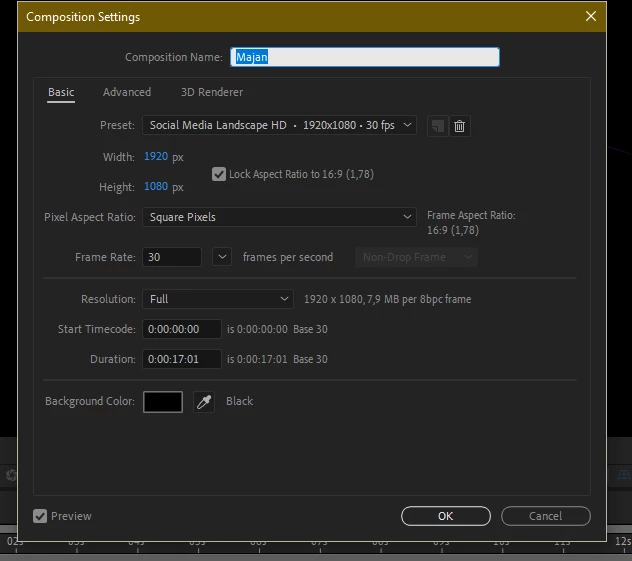Delete the selected preset with trash icon
Viewport: 632px width, 561px height.
pyautogui.click(x=459, y=126)
